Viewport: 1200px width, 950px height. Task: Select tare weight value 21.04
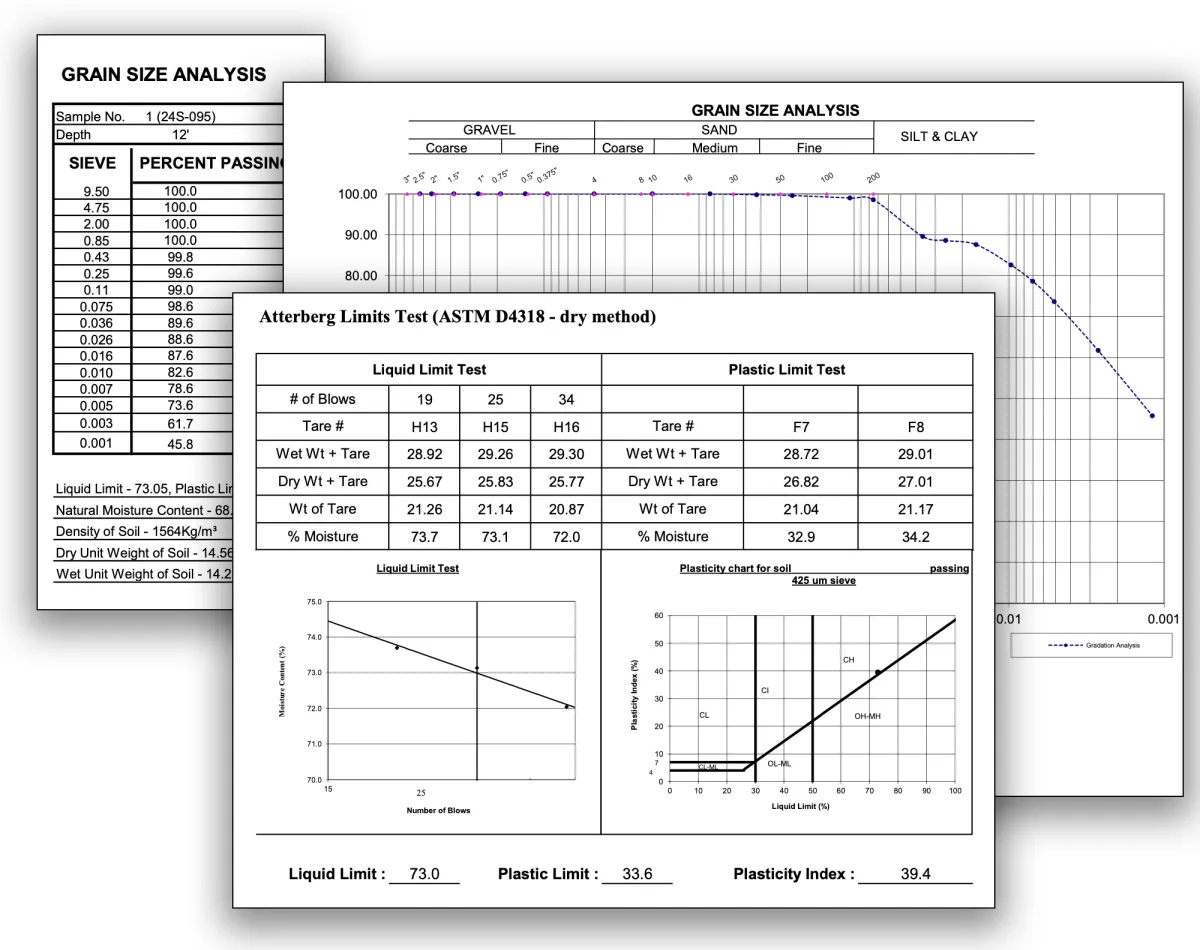pos(800,509)
